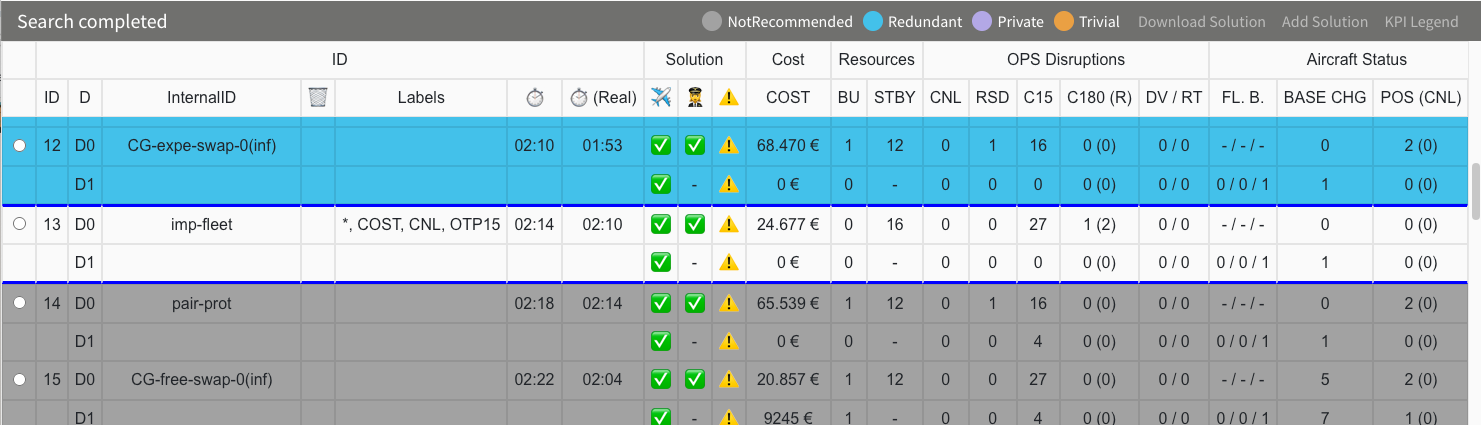The image size is (1481, 425).
Task: Click the OPS Disruptions group header
Action: point(1066,60)
